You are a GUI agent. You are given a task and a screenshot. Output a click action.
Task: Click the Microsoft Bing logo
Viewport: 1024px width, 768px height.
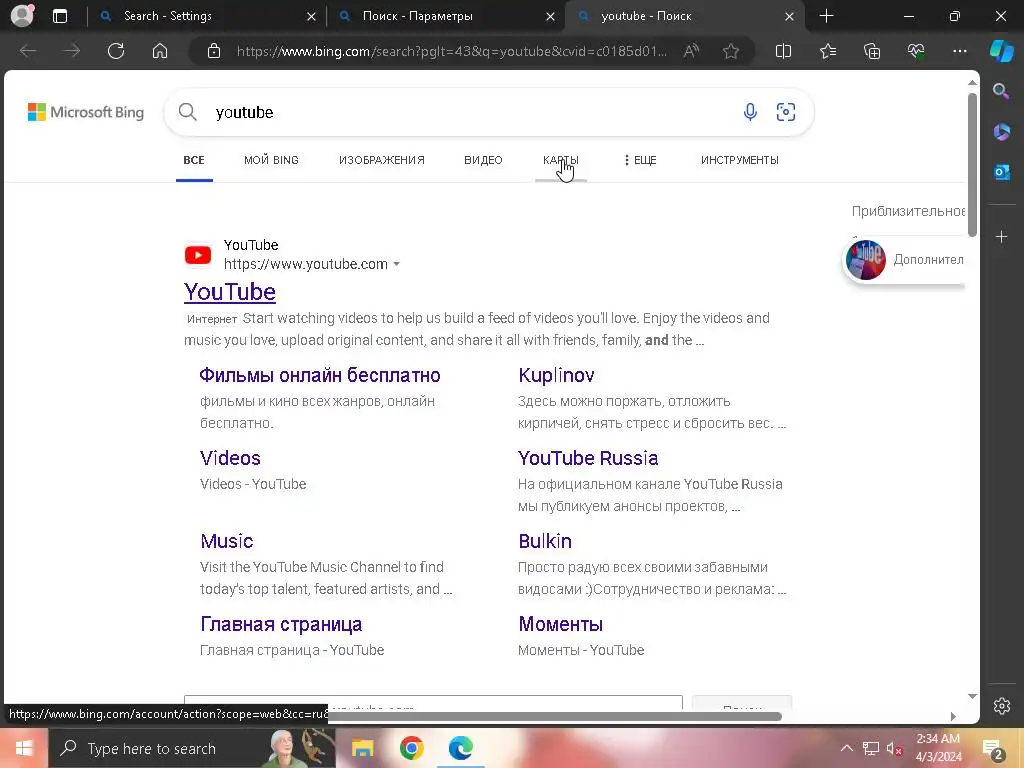[x=86, y=112]
